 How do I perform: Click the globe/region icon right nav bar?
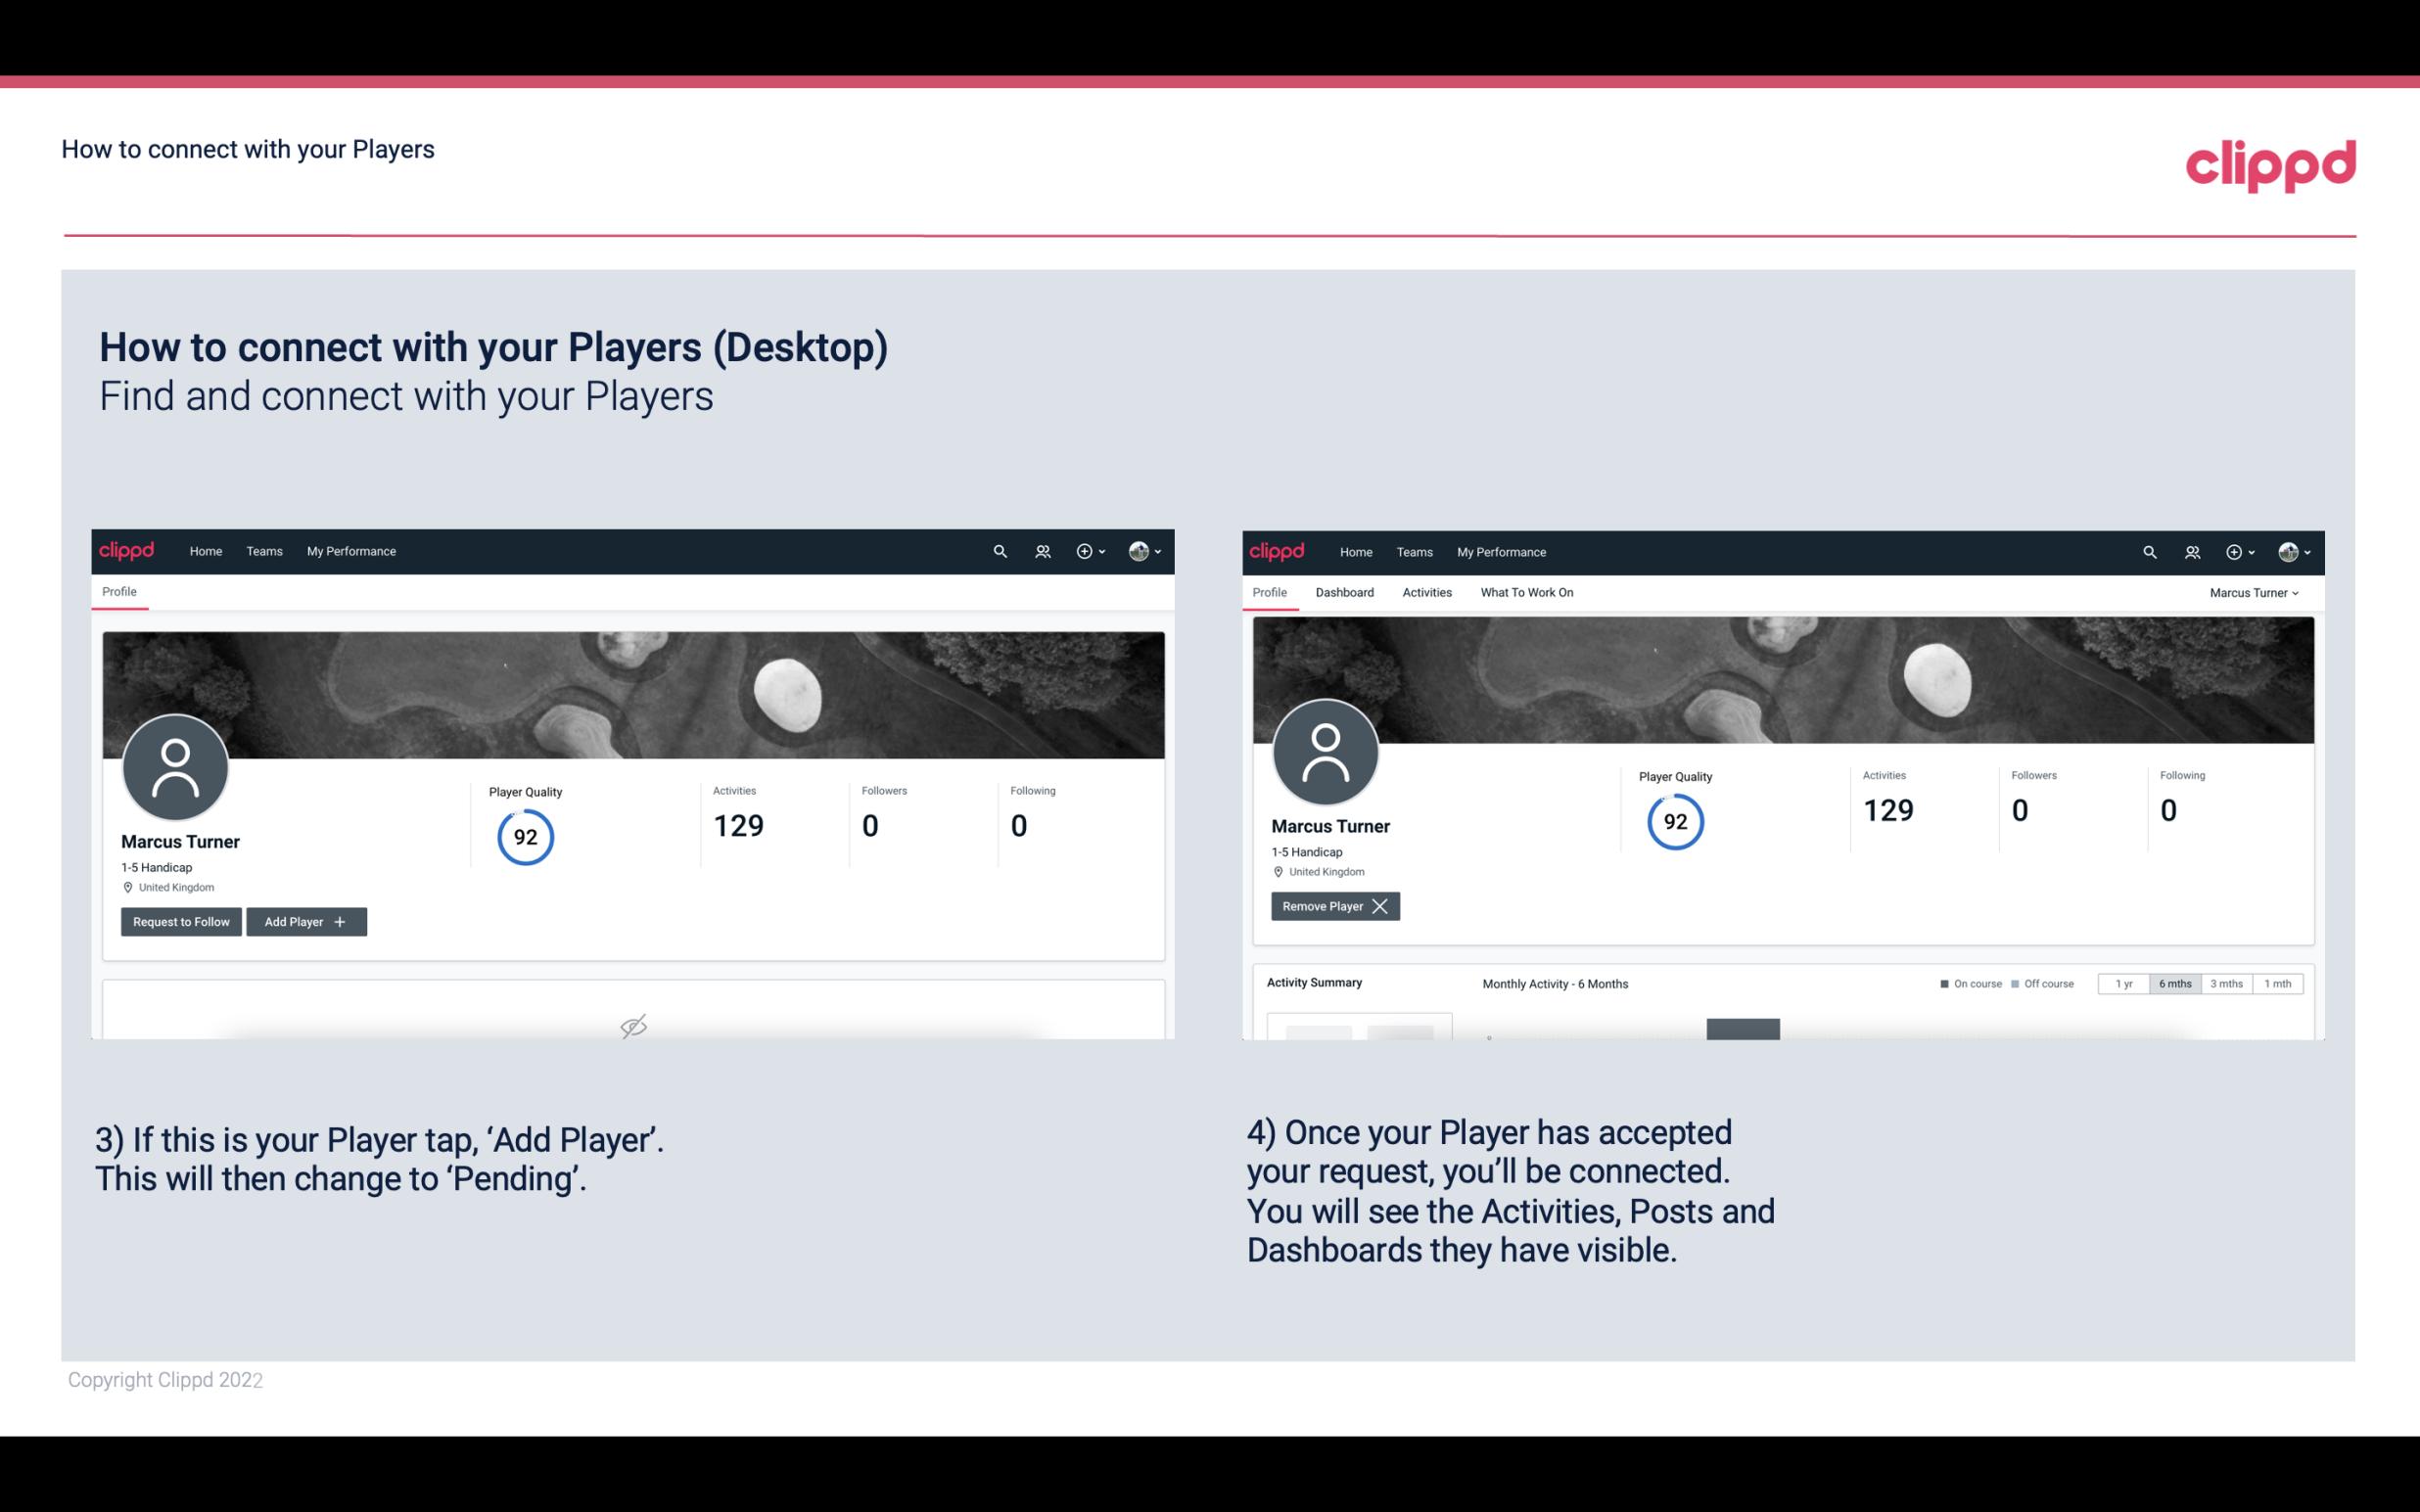point(1138,550)
